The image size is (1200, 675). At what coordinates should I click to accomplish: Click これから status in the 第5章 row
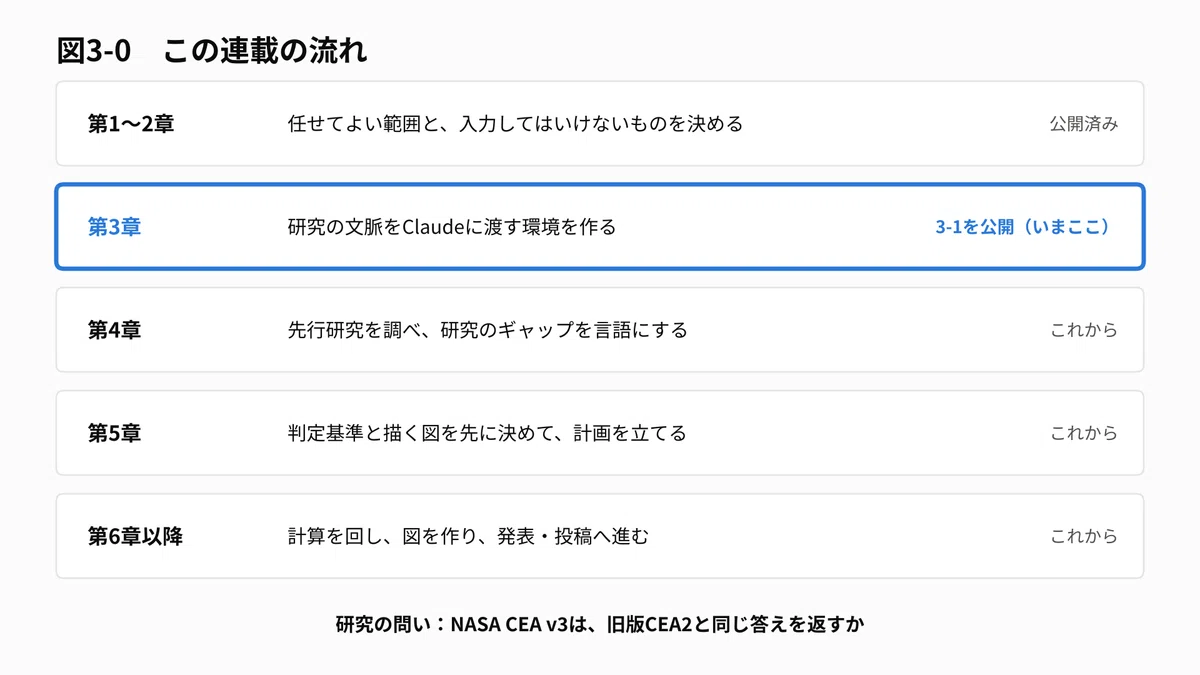pyautogui.click(x=1084, y=433)
